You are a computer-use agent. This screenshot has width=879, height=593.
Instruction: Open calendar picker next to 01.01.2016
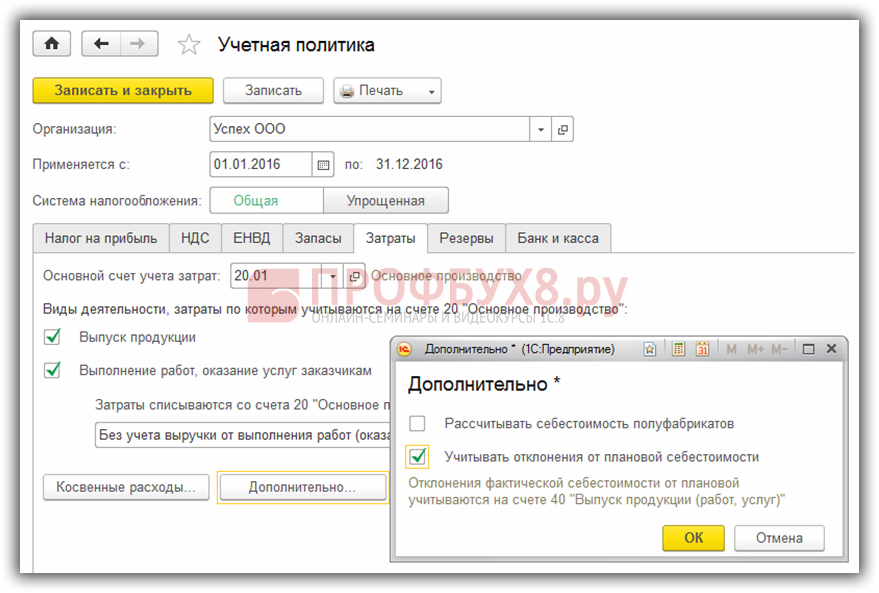coord(323,164)
